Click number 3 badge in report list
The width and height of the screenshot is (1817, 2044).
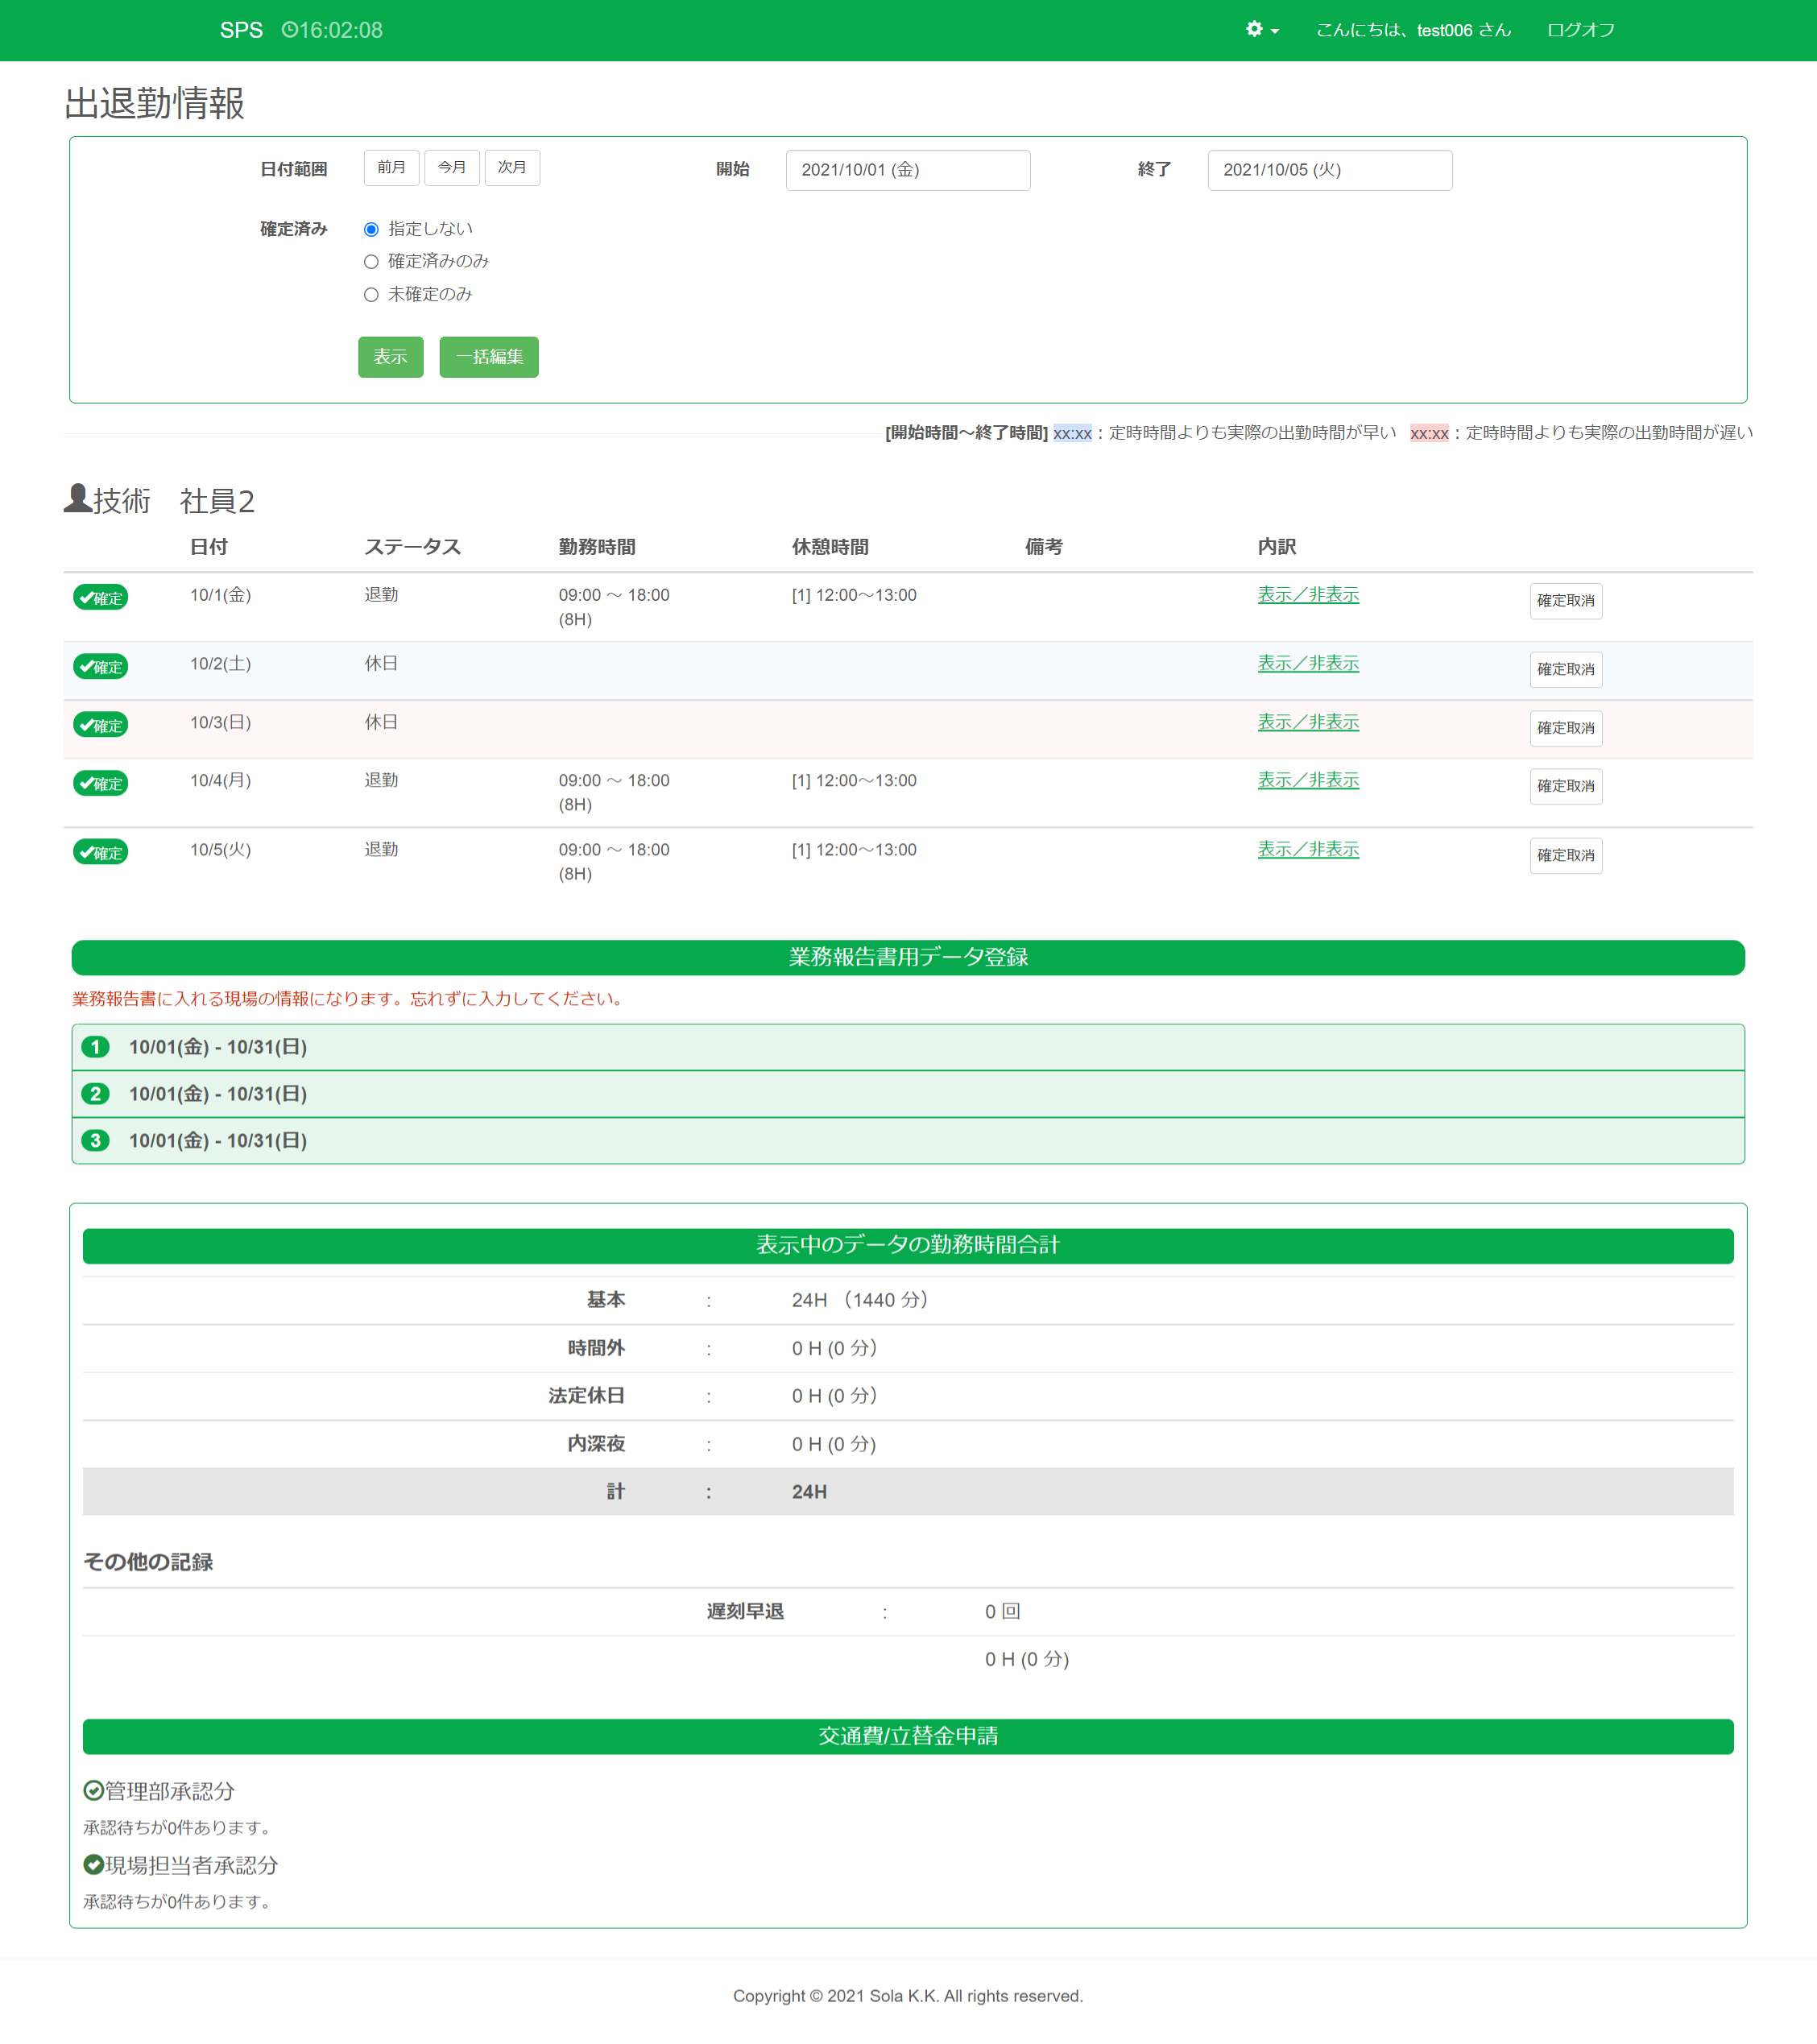[x=95, y=1140]
